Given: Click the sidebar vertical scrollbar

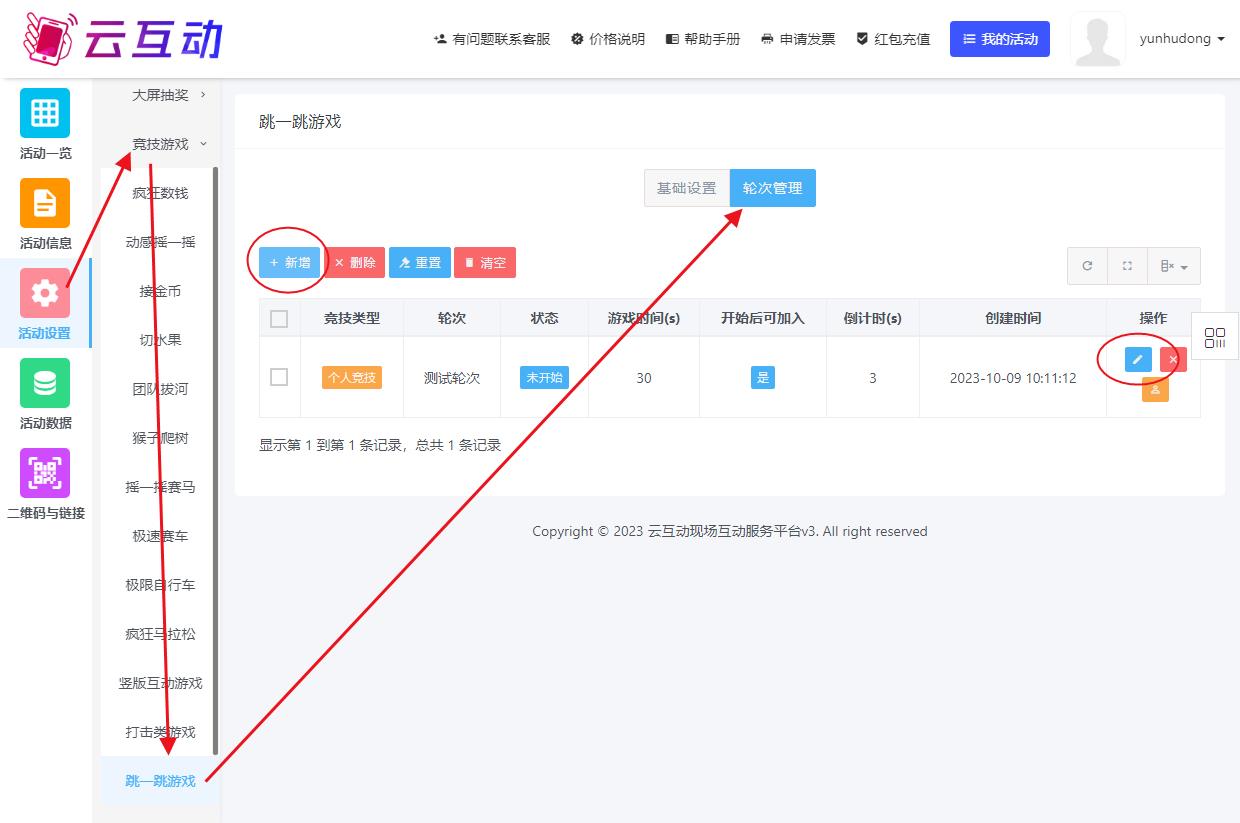Looking at the screenshot, I should click(215, 460).
